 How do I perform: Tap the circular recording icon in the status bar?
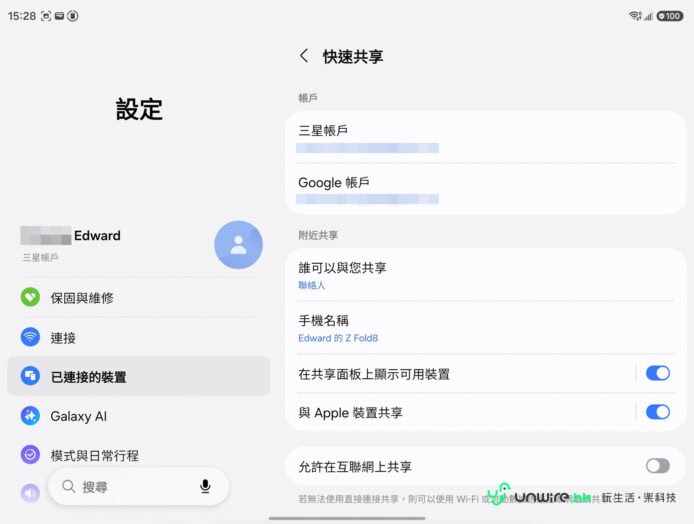click(x=73, y=16)
